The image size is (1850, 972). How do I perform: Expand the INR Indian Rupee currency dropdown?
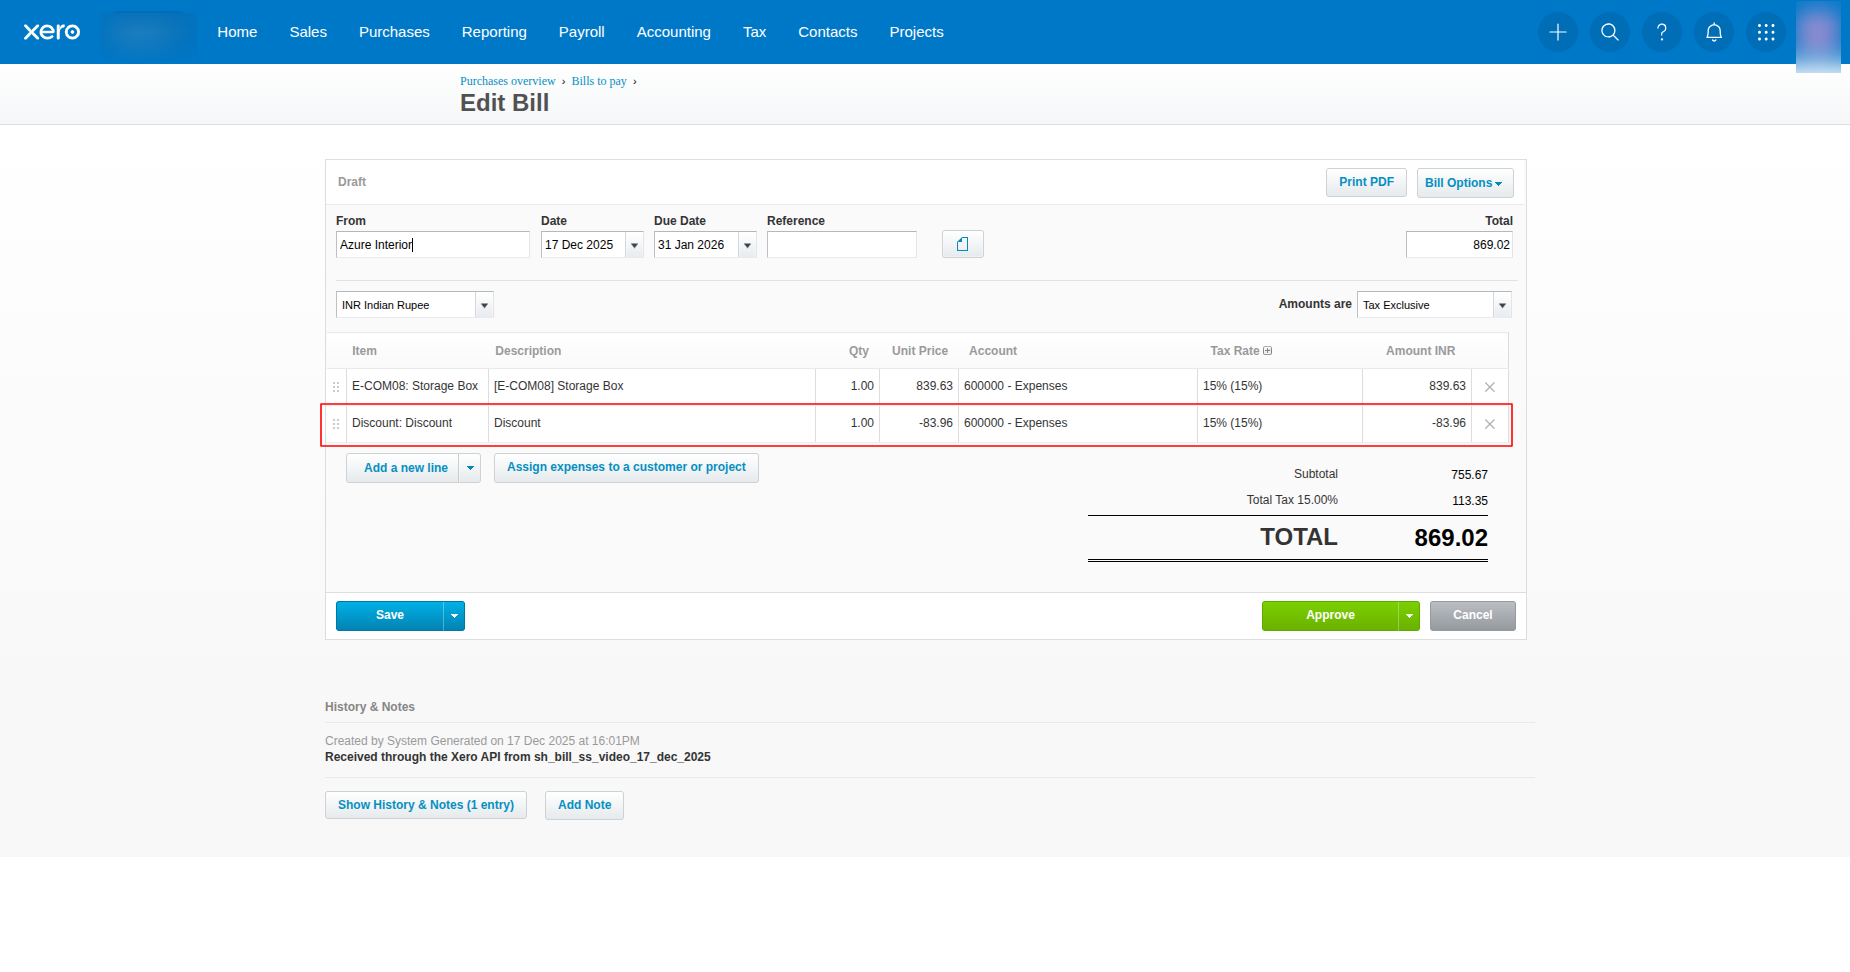(x=484, y=305)
